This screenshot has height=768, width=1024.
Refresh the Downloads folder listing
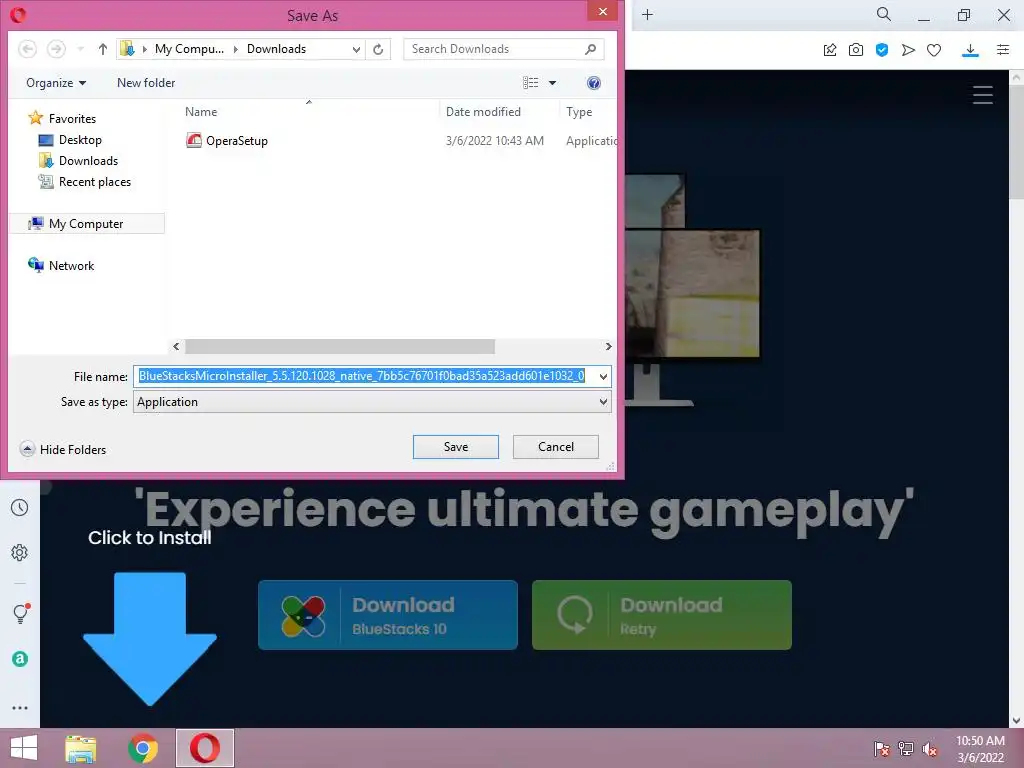click(x=378, y=49)
